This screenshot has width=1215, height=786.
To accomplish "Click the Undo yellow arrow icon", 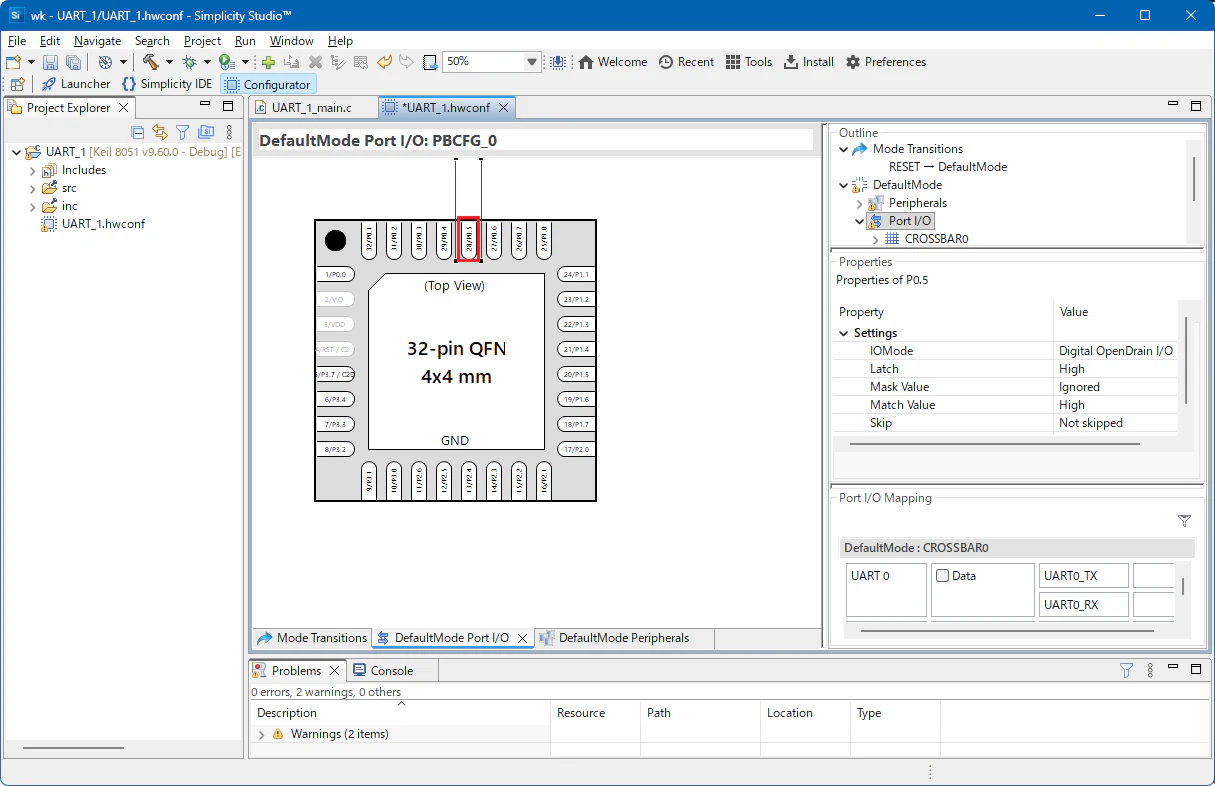I will 385,62.
